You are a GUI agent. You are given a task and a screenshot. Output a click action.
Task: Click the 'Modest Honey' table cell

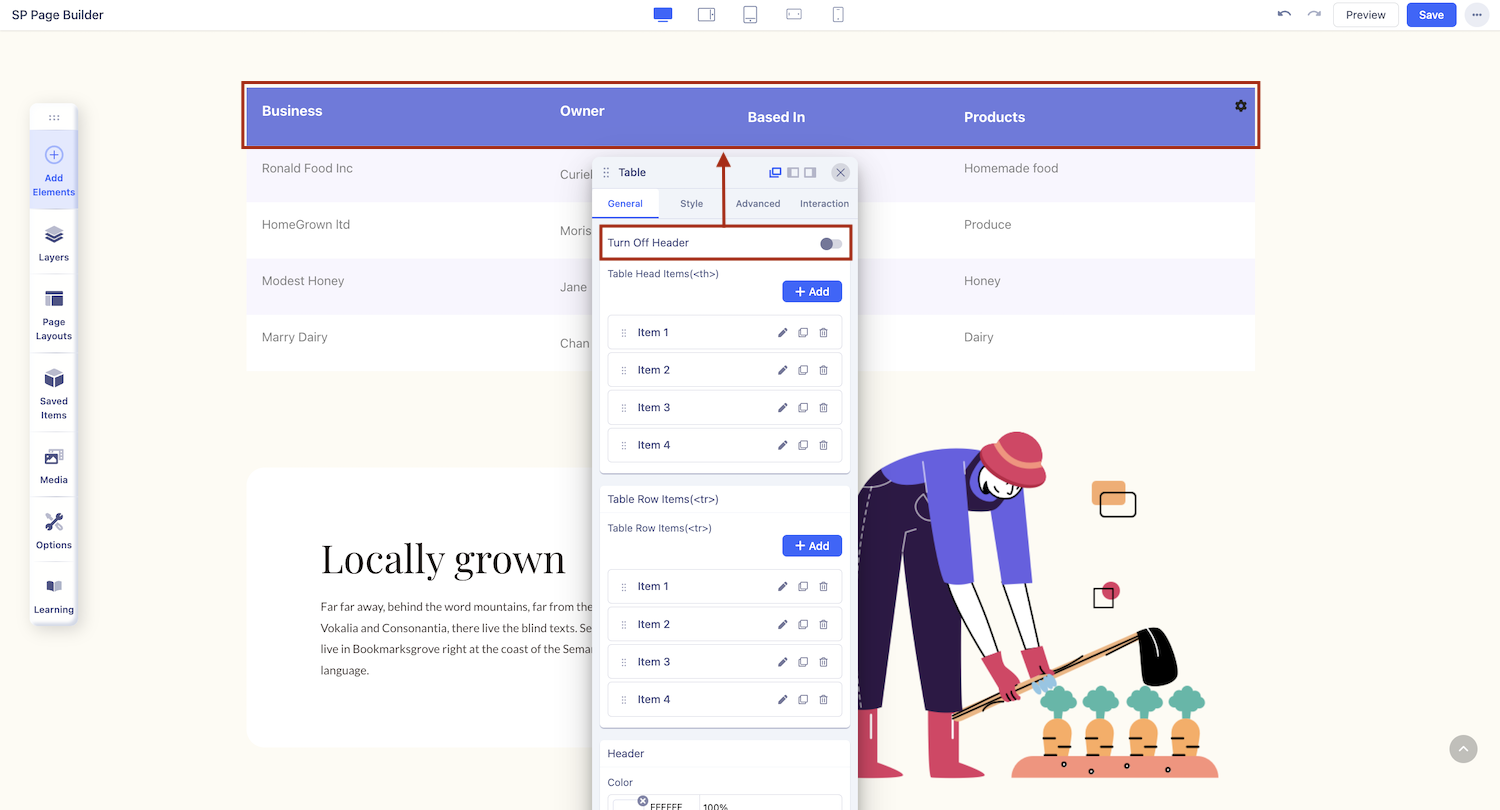pyautogui.click(x=303, y=281)
